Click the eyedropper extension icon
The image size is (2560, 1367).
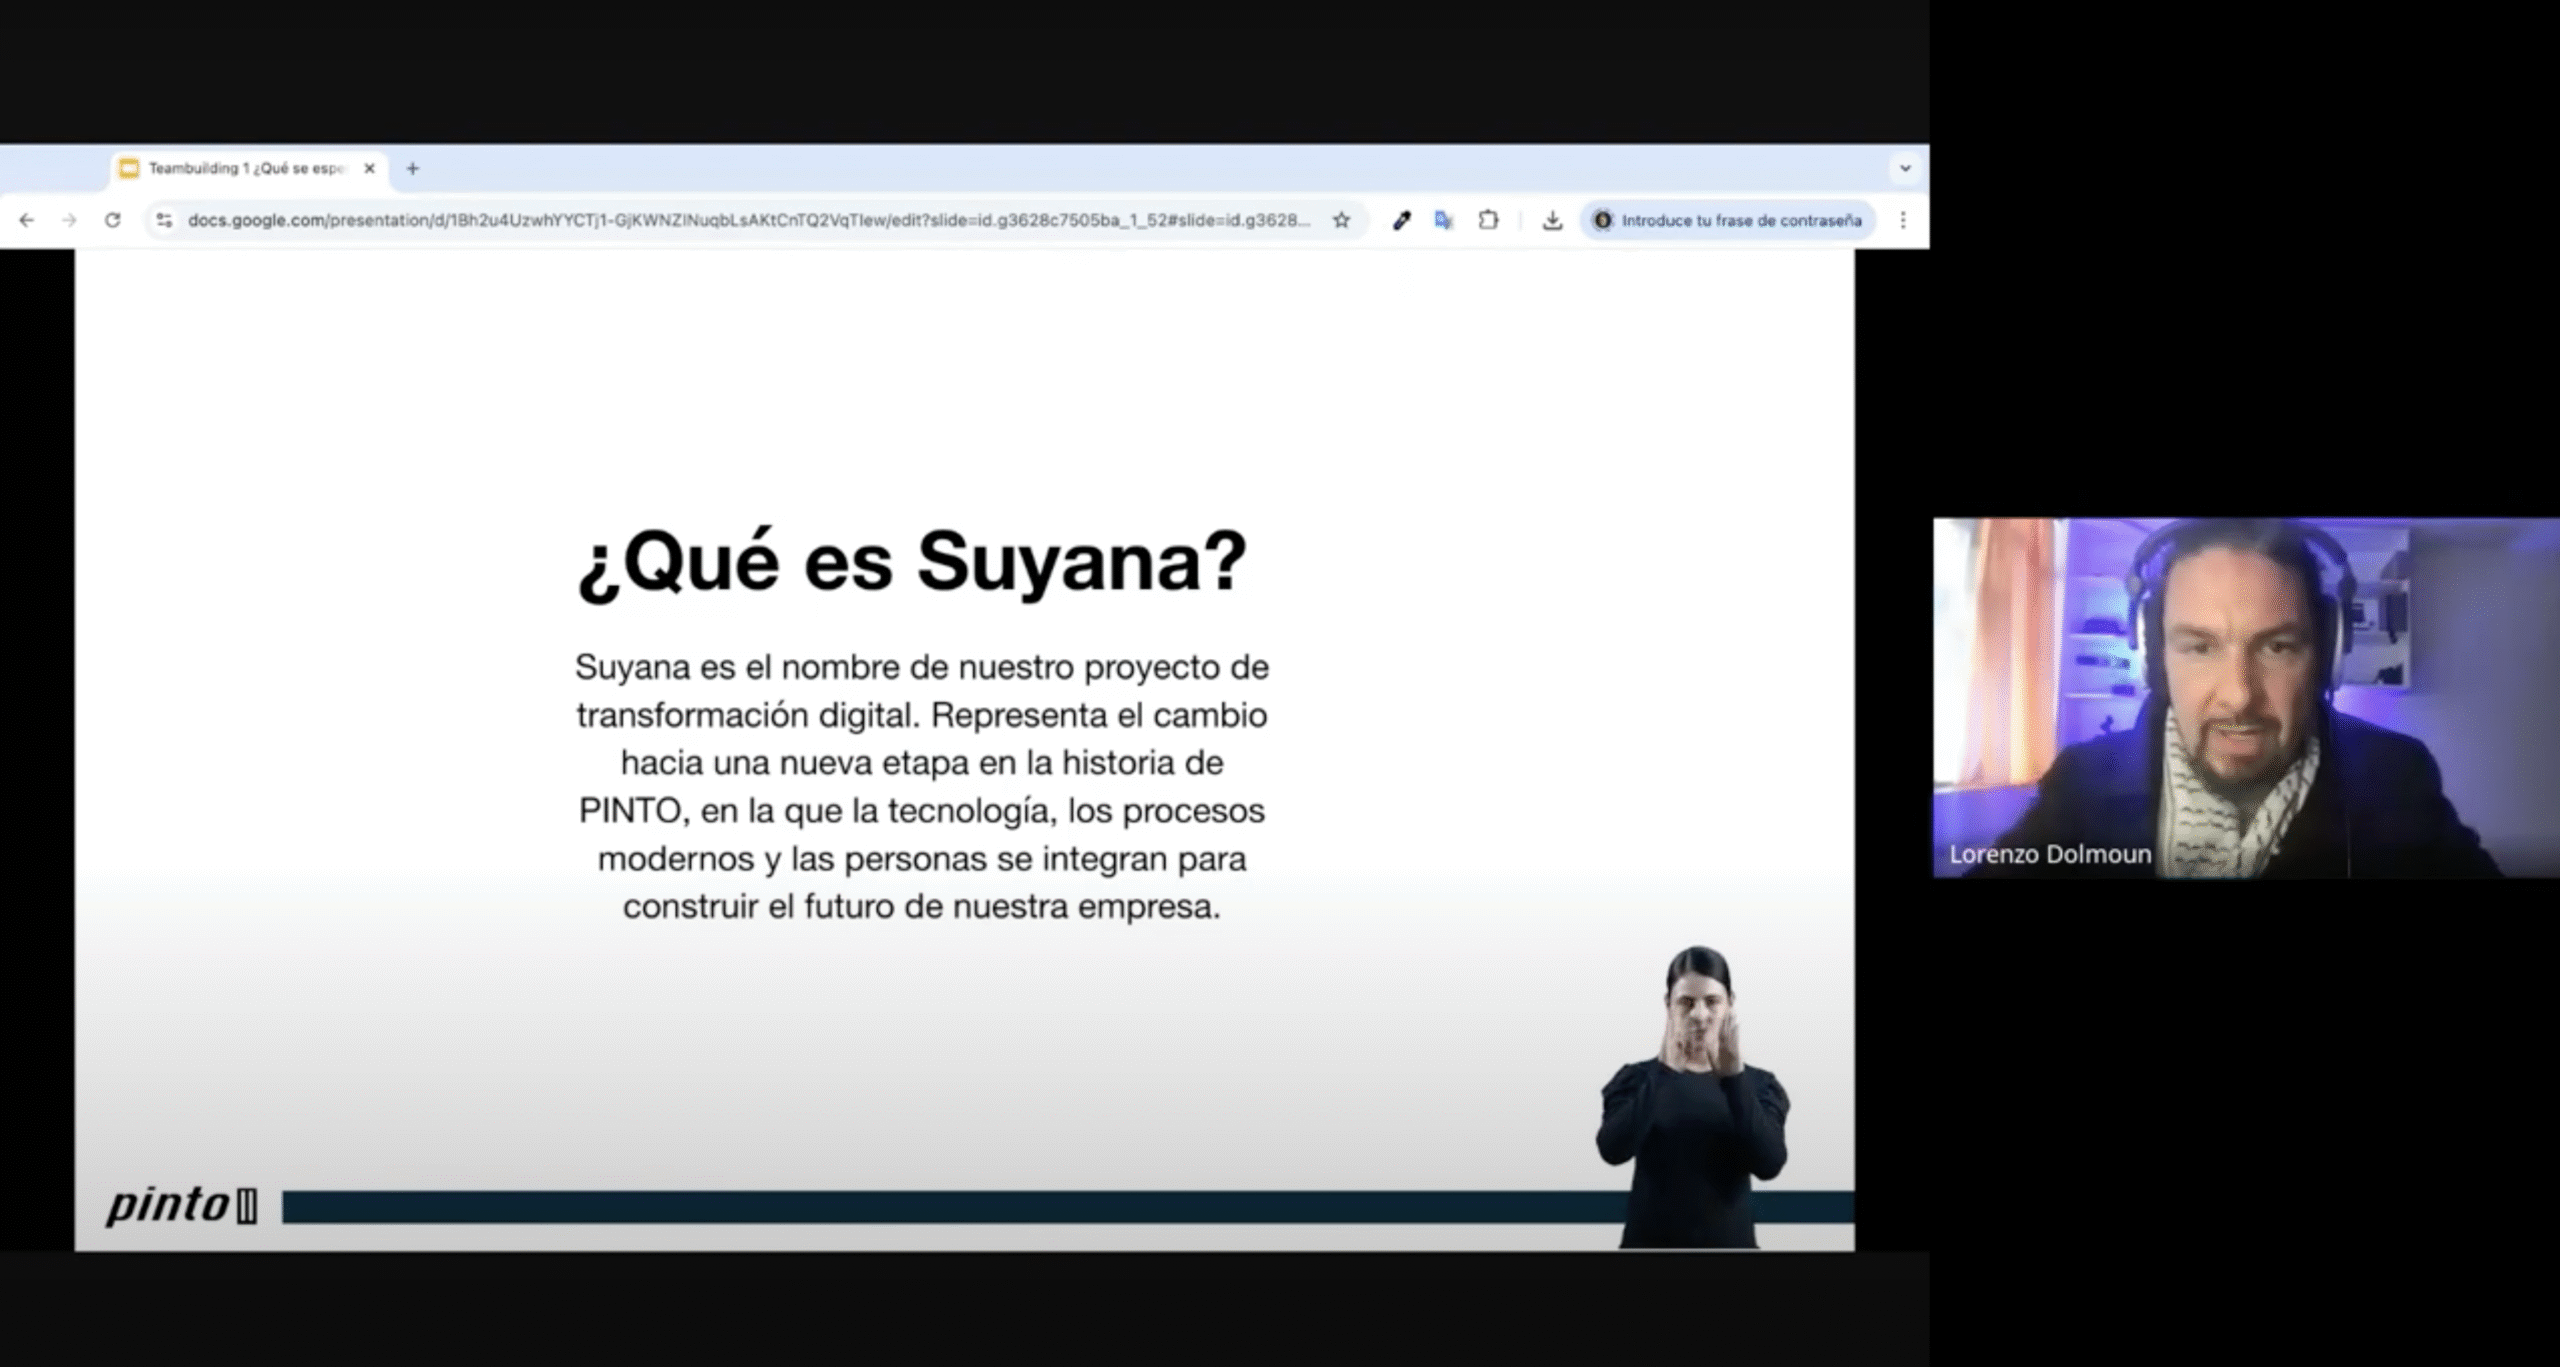tap(1401, 220)
